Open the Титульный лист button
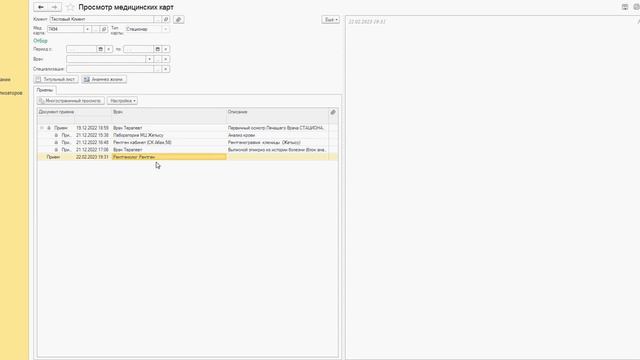This screenshot has height=360, width=640. (x=56, y=79)
